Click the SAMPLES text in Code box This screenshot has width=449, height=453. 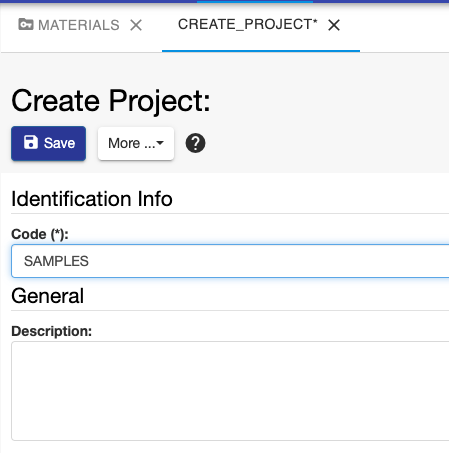point(56,261)
